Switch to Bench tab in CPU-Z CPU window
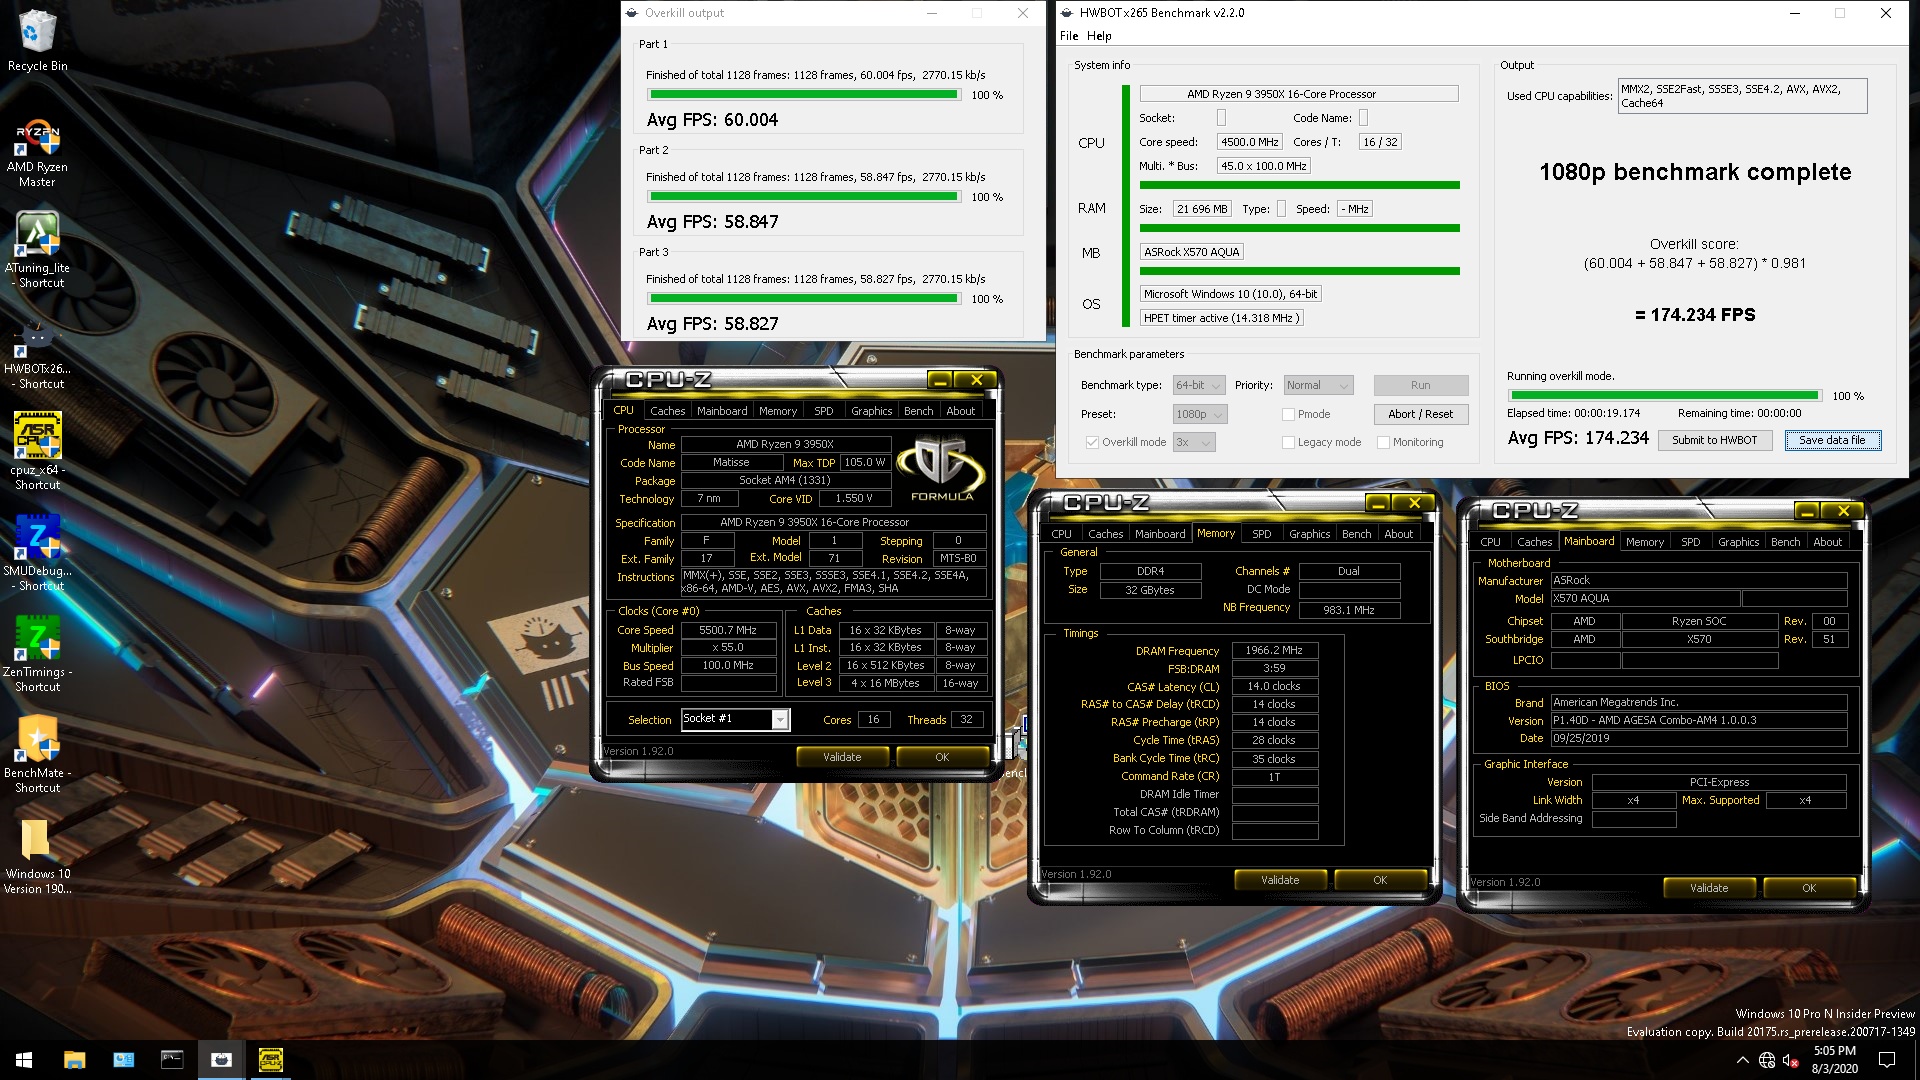This screenshot has width=1920, height=1080. coord(918,411)
